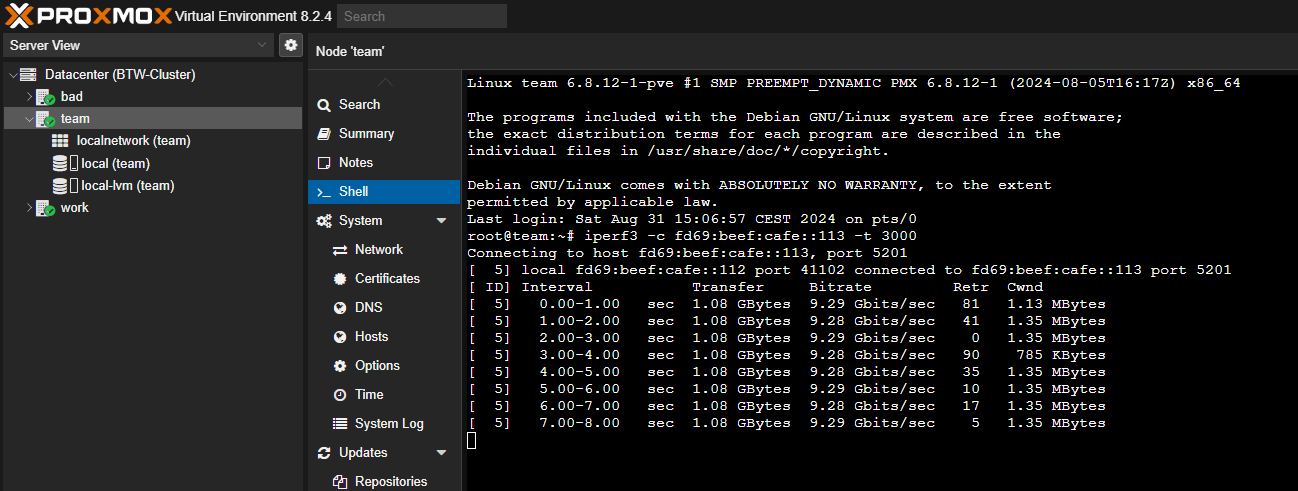The image size is (1298, 491).
Task: Select the 'team' node label
Action: [x=75, y=119]
